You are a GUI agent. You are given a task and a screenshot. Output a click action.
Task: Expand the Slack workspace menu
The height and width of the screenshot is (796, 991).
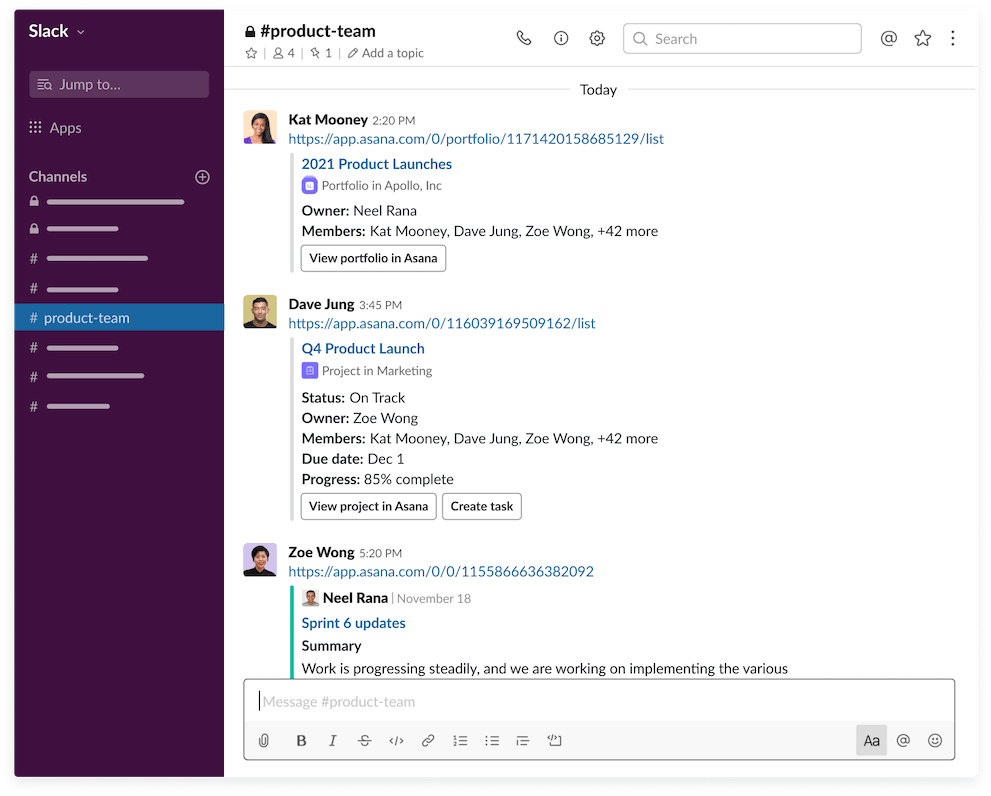(x=56, y=31)
